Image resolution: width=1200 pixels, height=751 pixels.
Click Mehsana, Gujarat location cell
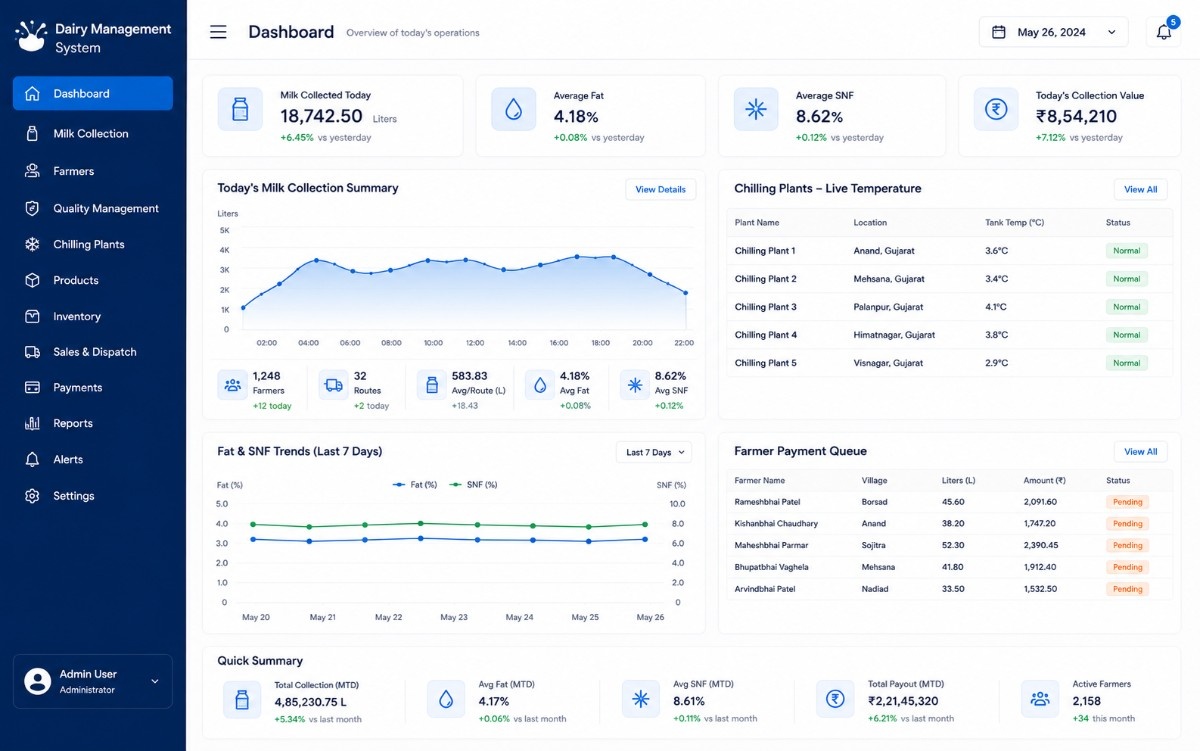coord(889,279)
